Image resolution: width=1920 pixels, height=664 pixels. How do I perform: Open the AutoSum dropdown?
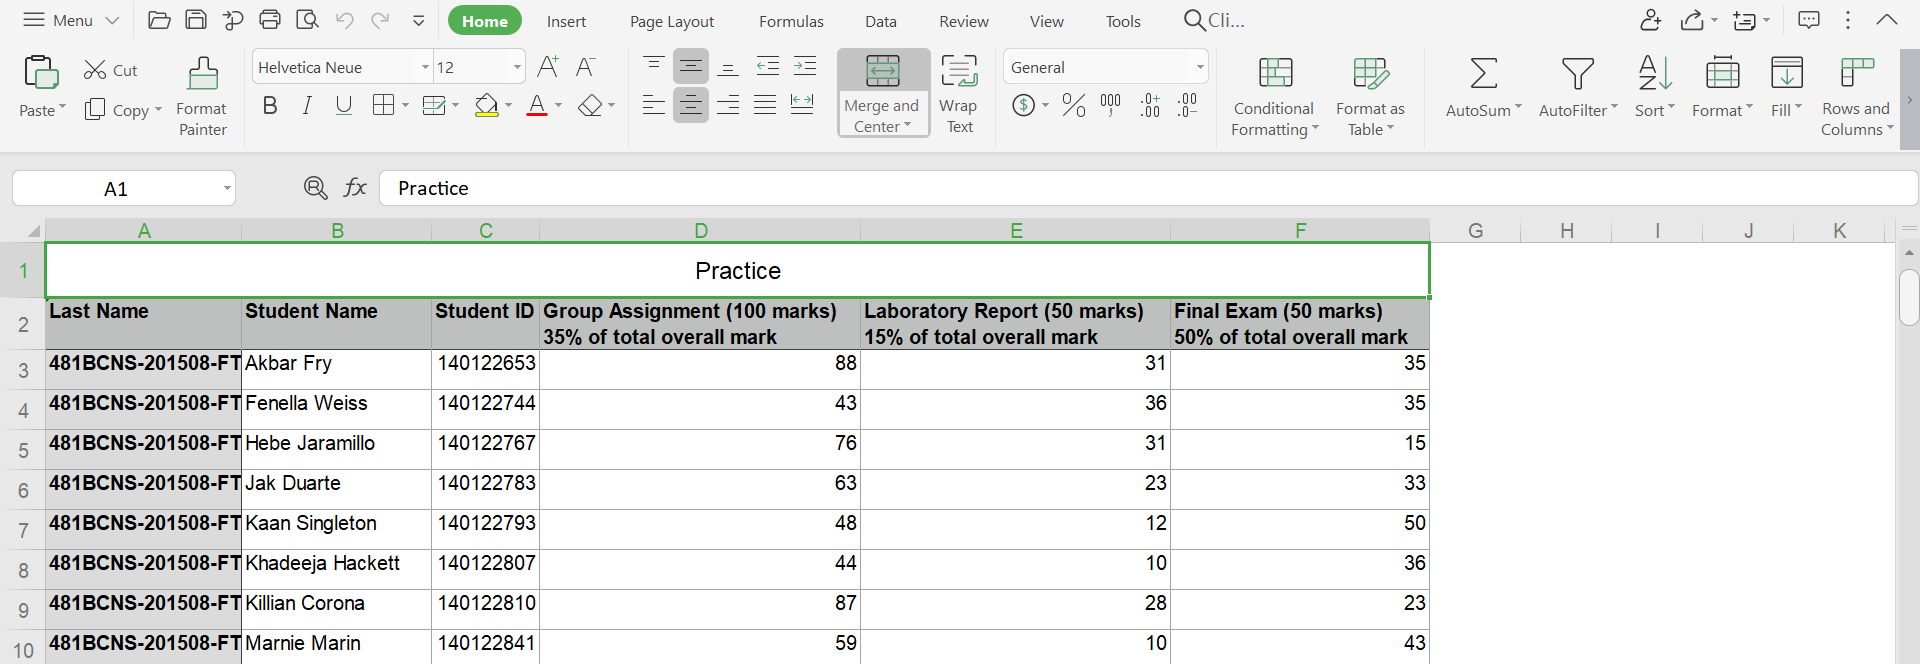tap(1519, 108)
